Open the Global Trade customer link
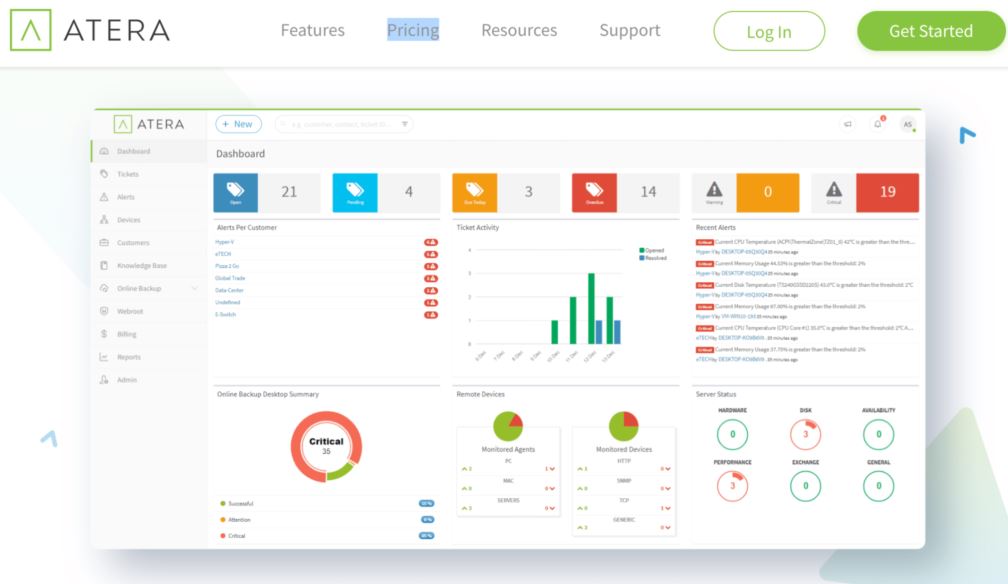Viewport: 1008px width, 584px height. pos(230,278)
